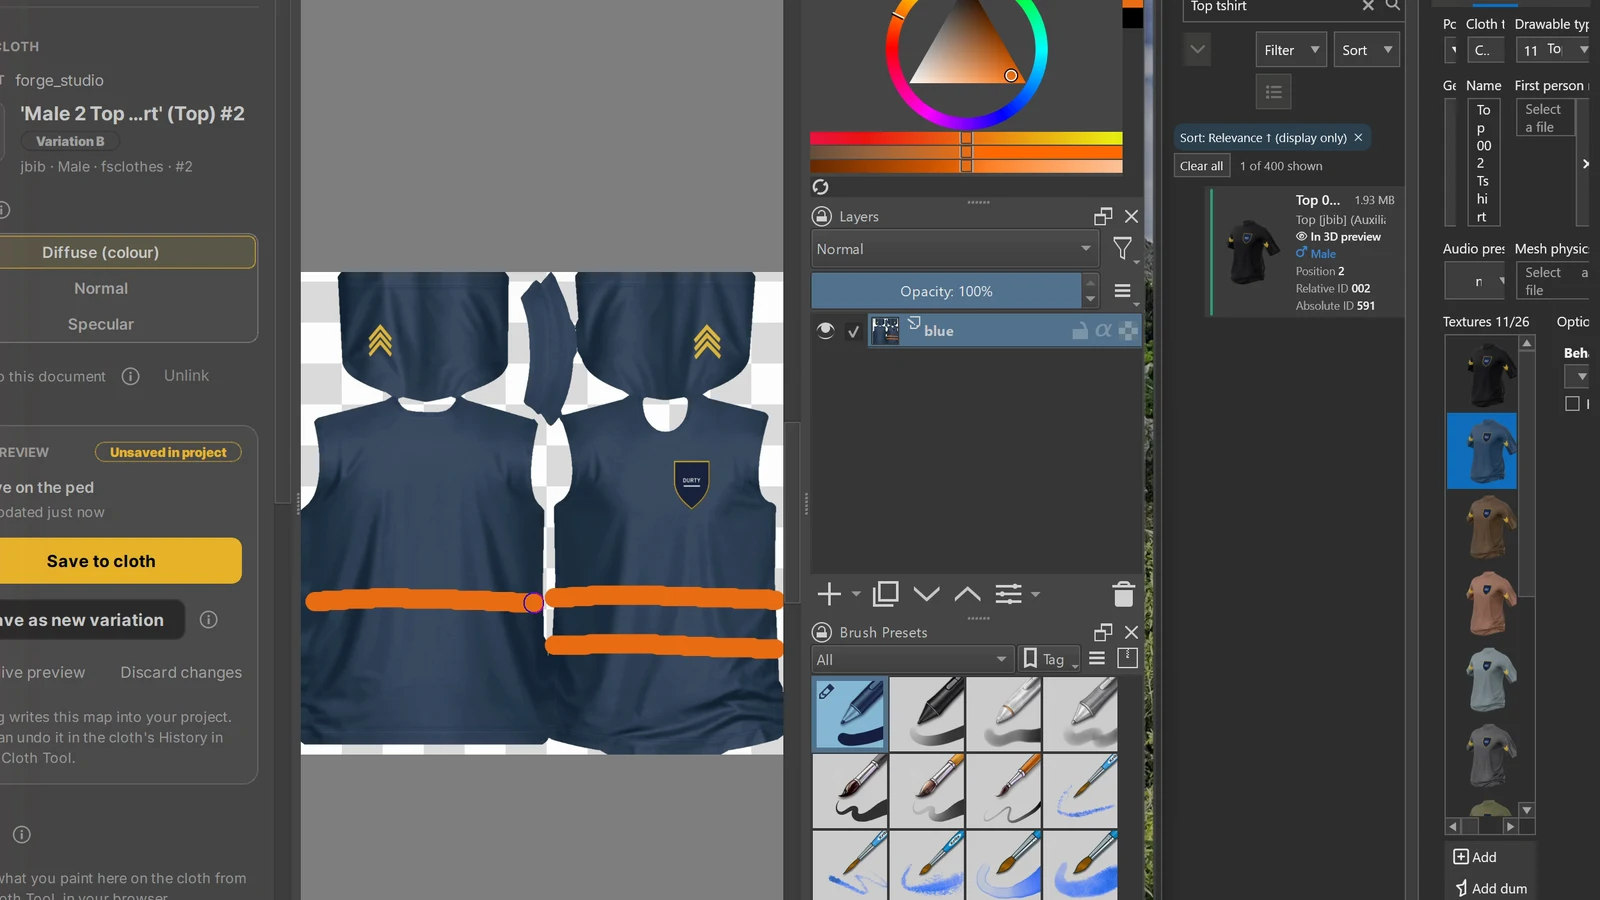Select the Diffuse (colour) map tab
This screenshot has height=900, width=1600.
(x=101, y=252)
